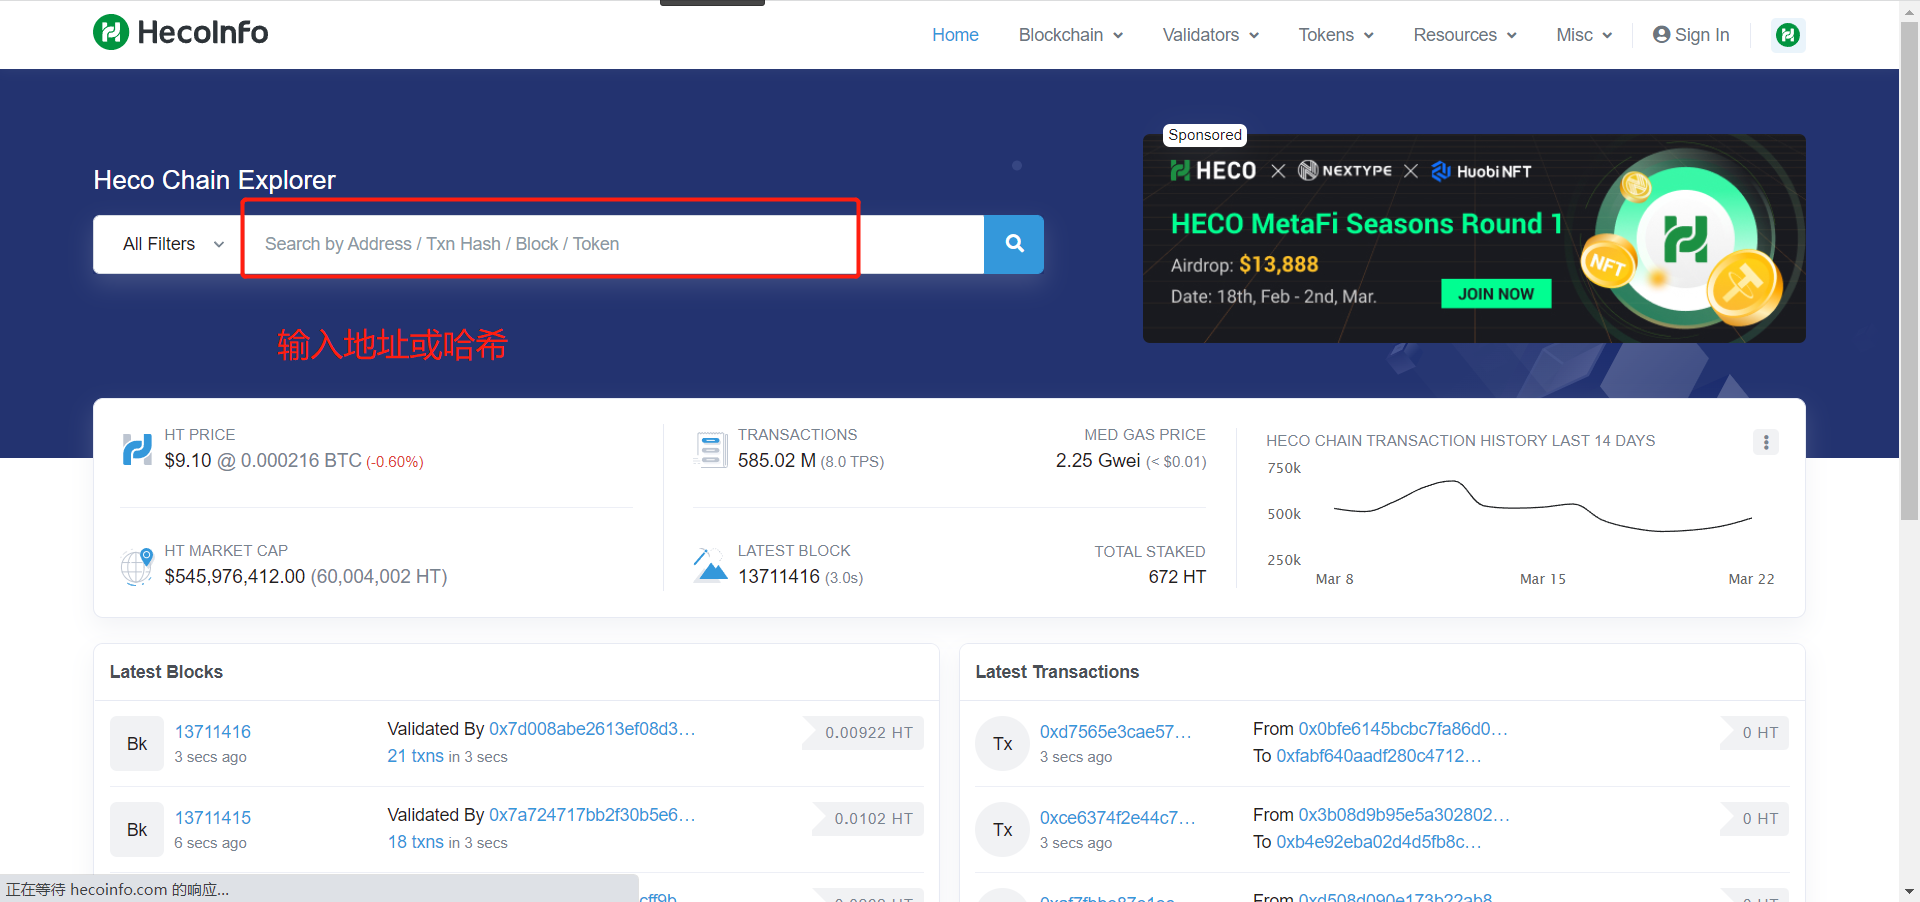Viewport: 1920px width, 902px height.
Task: Click Sign In
Action: coord(1691,35)
